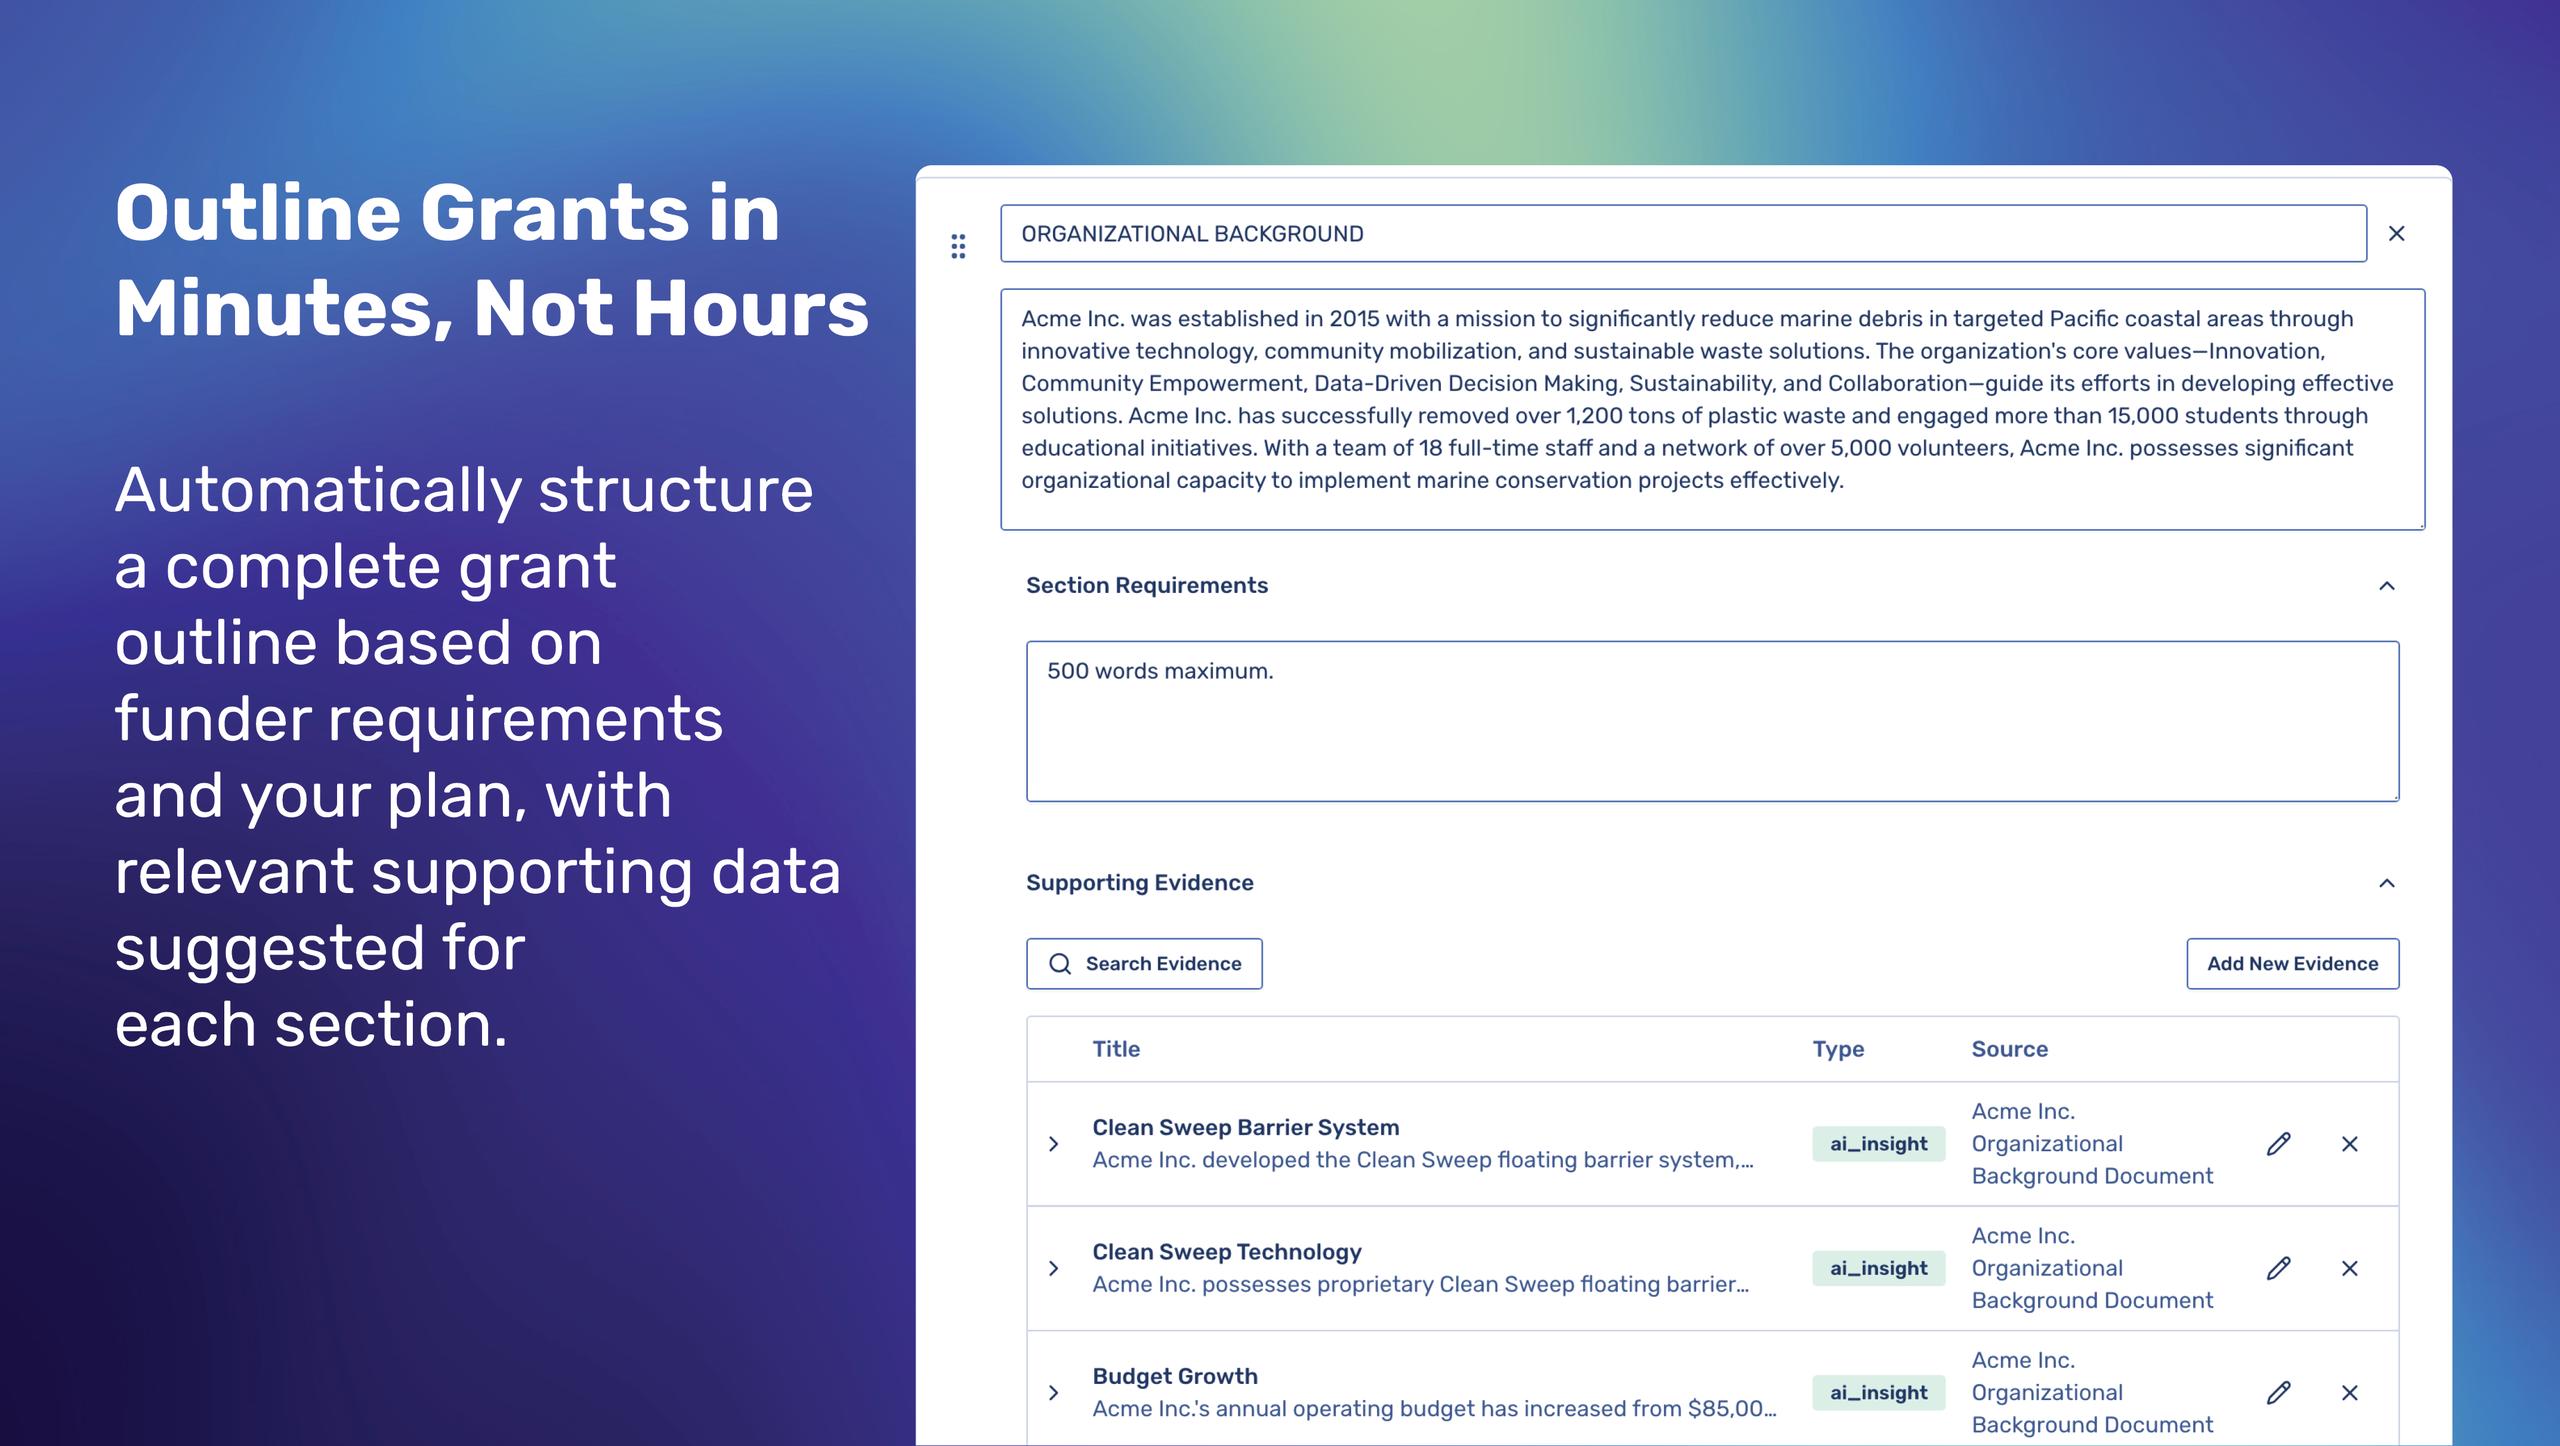Remove the Organizational Background section with X

(2396, 234)
